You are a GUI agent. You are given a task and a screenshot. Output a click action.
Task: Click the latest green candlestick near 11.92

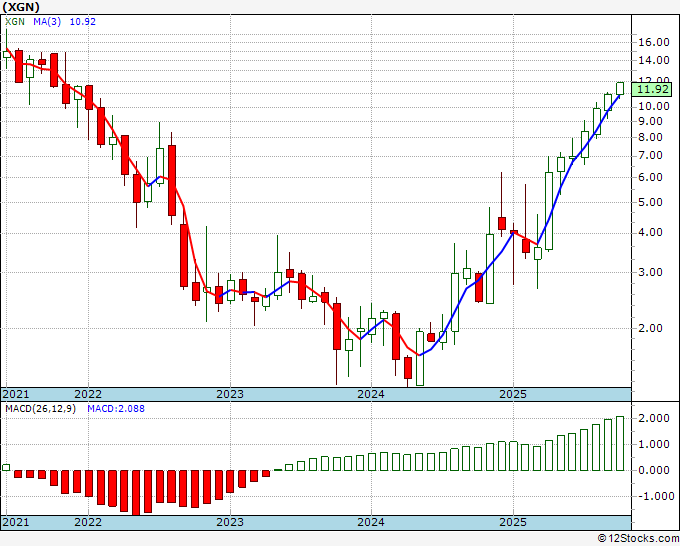point(620,88)
